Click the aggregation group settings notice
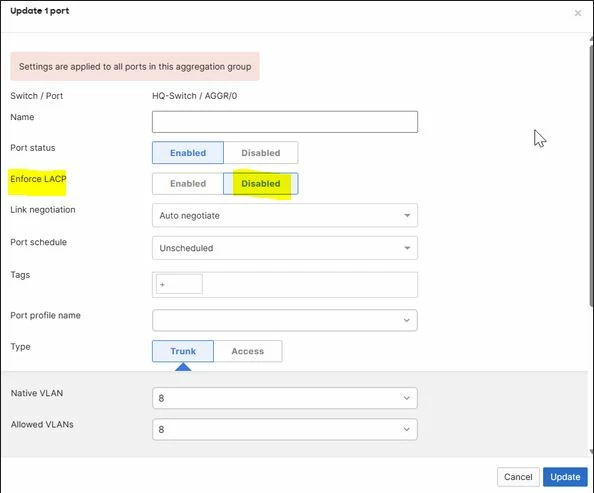The height and width of the screenshot is (493, 594). click(135, 66)
